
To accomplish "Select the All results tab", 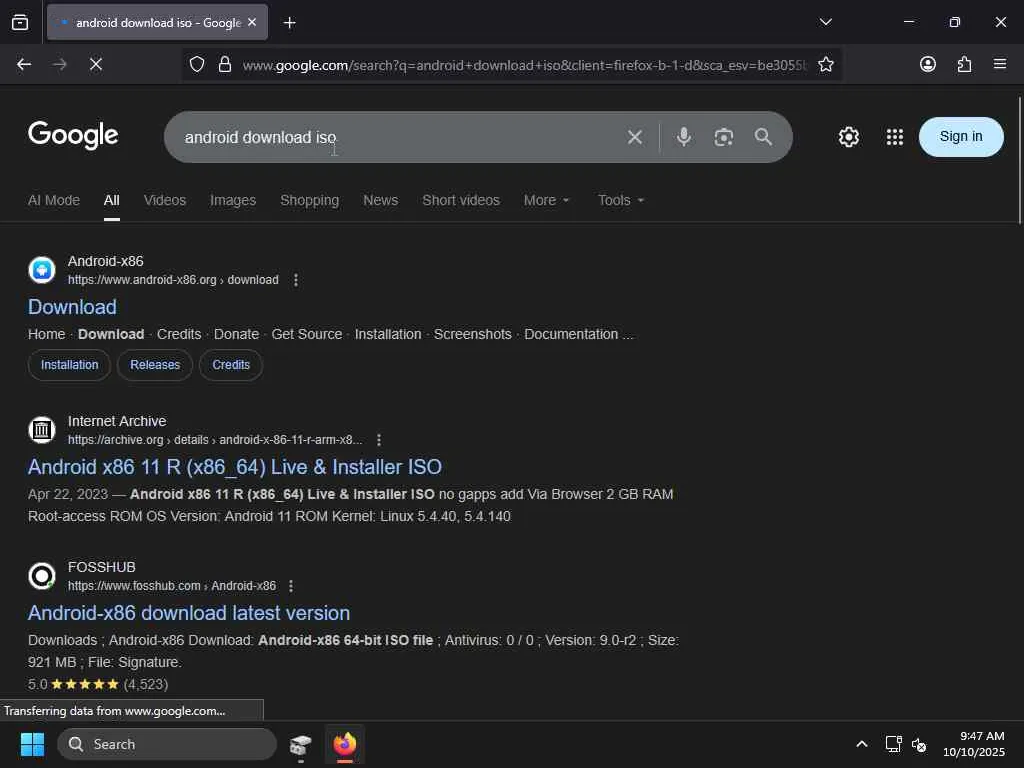I will [x=112, y=200].
